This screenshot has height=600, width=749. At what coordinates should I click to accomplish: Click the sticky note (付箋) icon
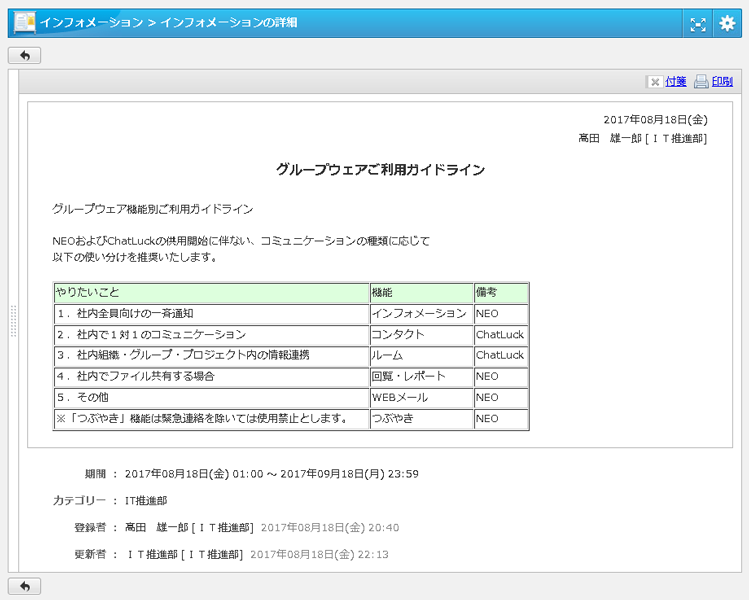(x=654, y=82)
